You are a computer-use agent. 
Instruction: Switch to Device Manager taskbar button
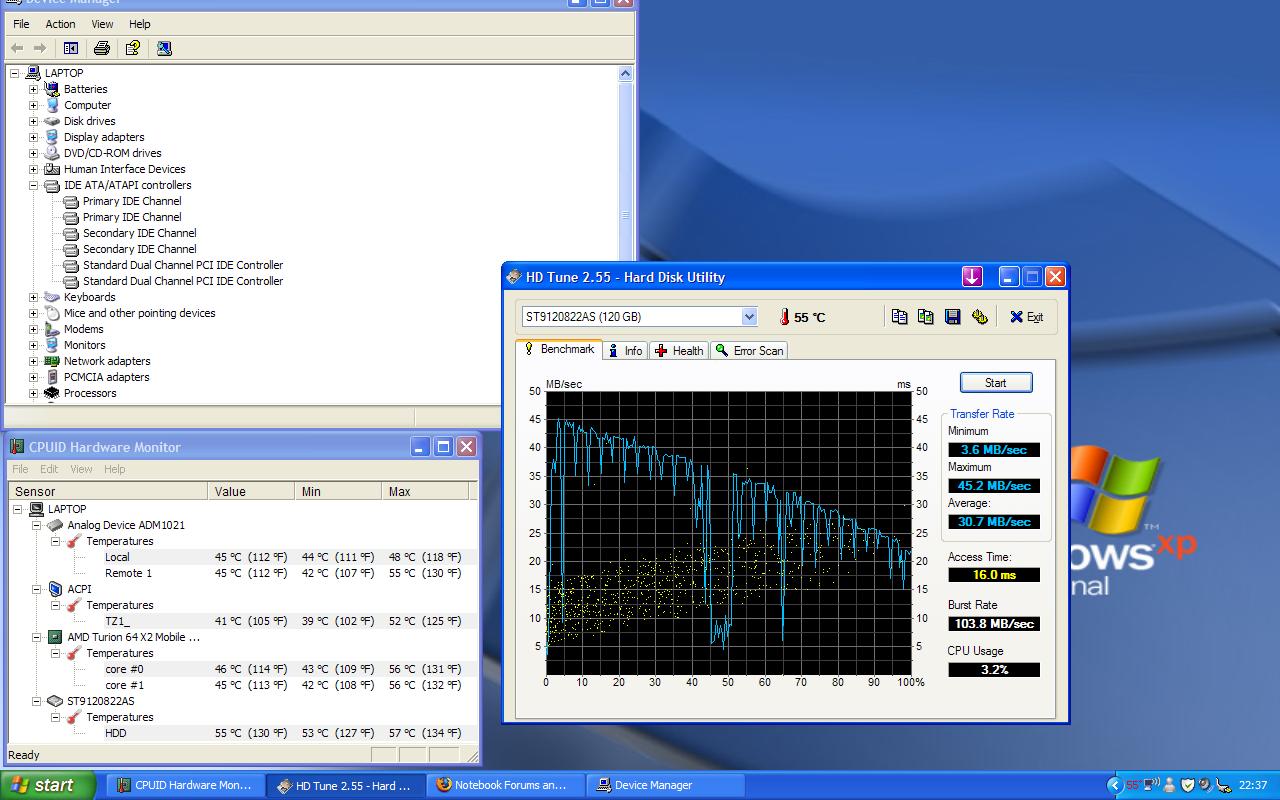tap(663, 785)
